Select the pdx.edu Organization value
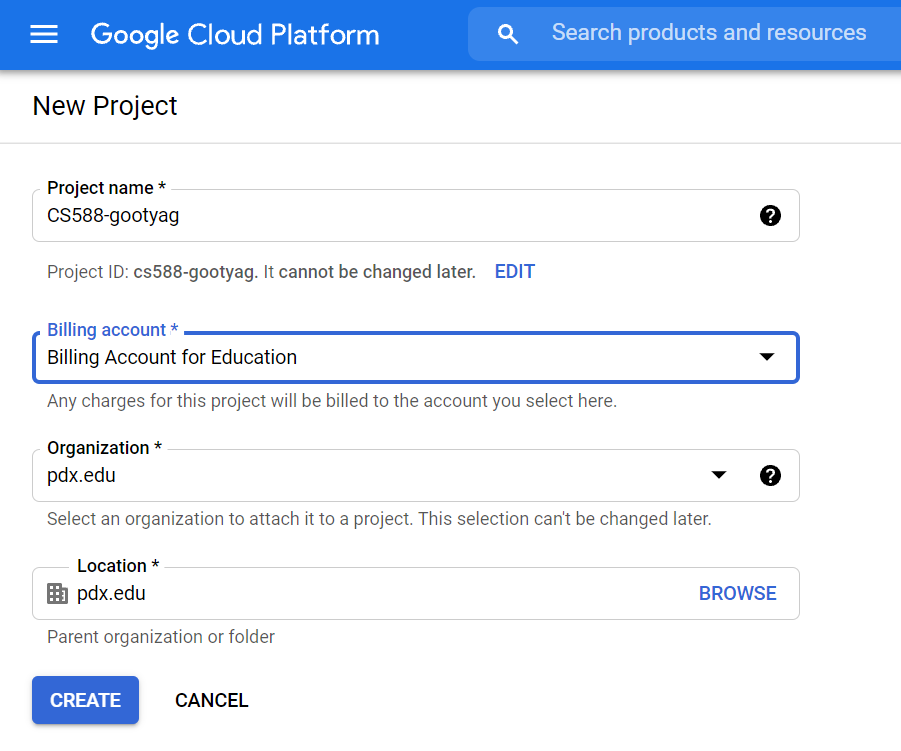Viewport: 901px width, 751px height. (x=81, y=475)
